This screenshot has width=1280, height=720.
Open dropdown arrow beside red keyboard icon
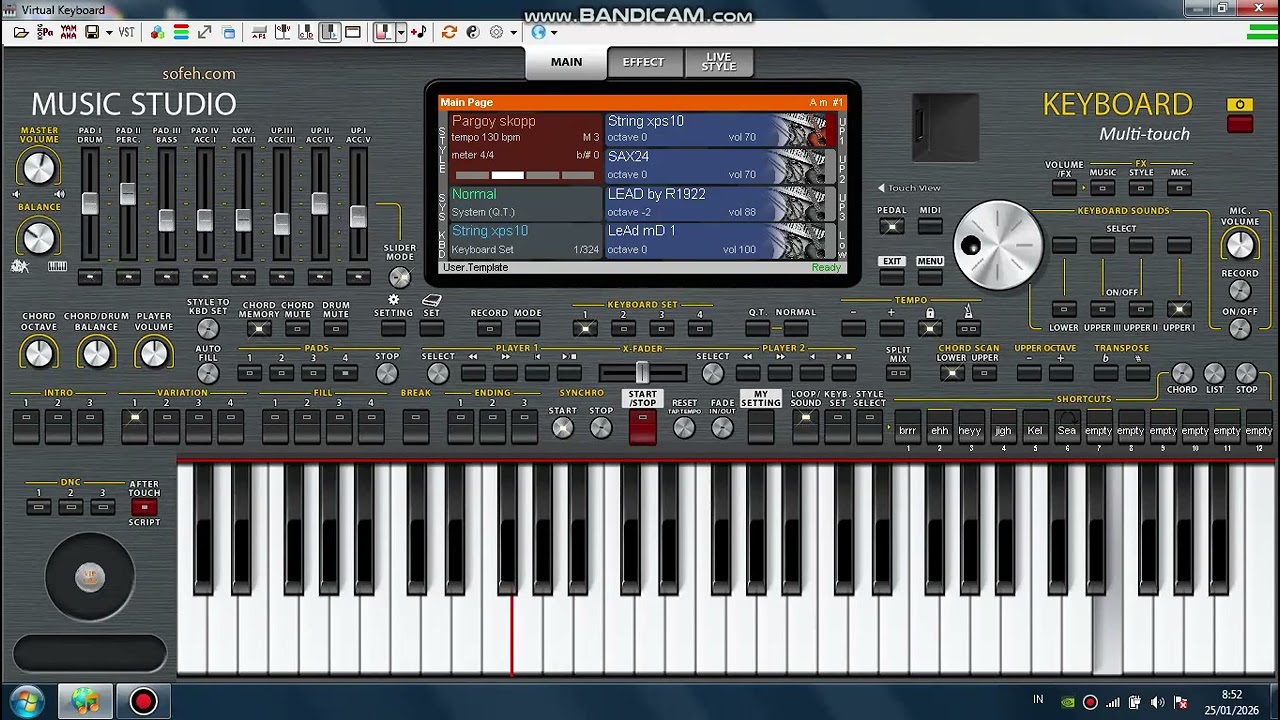pos(401,33)
